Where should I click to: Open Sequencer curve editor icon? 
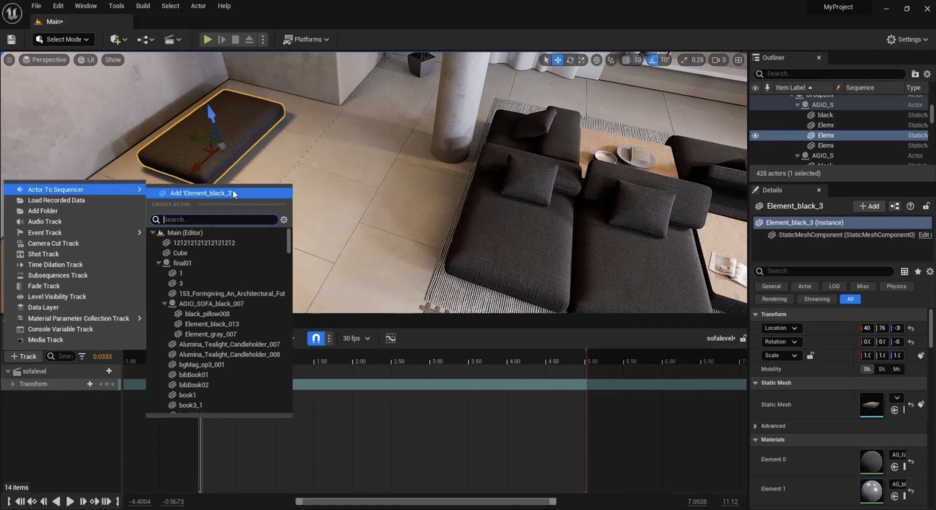point(390,339)
